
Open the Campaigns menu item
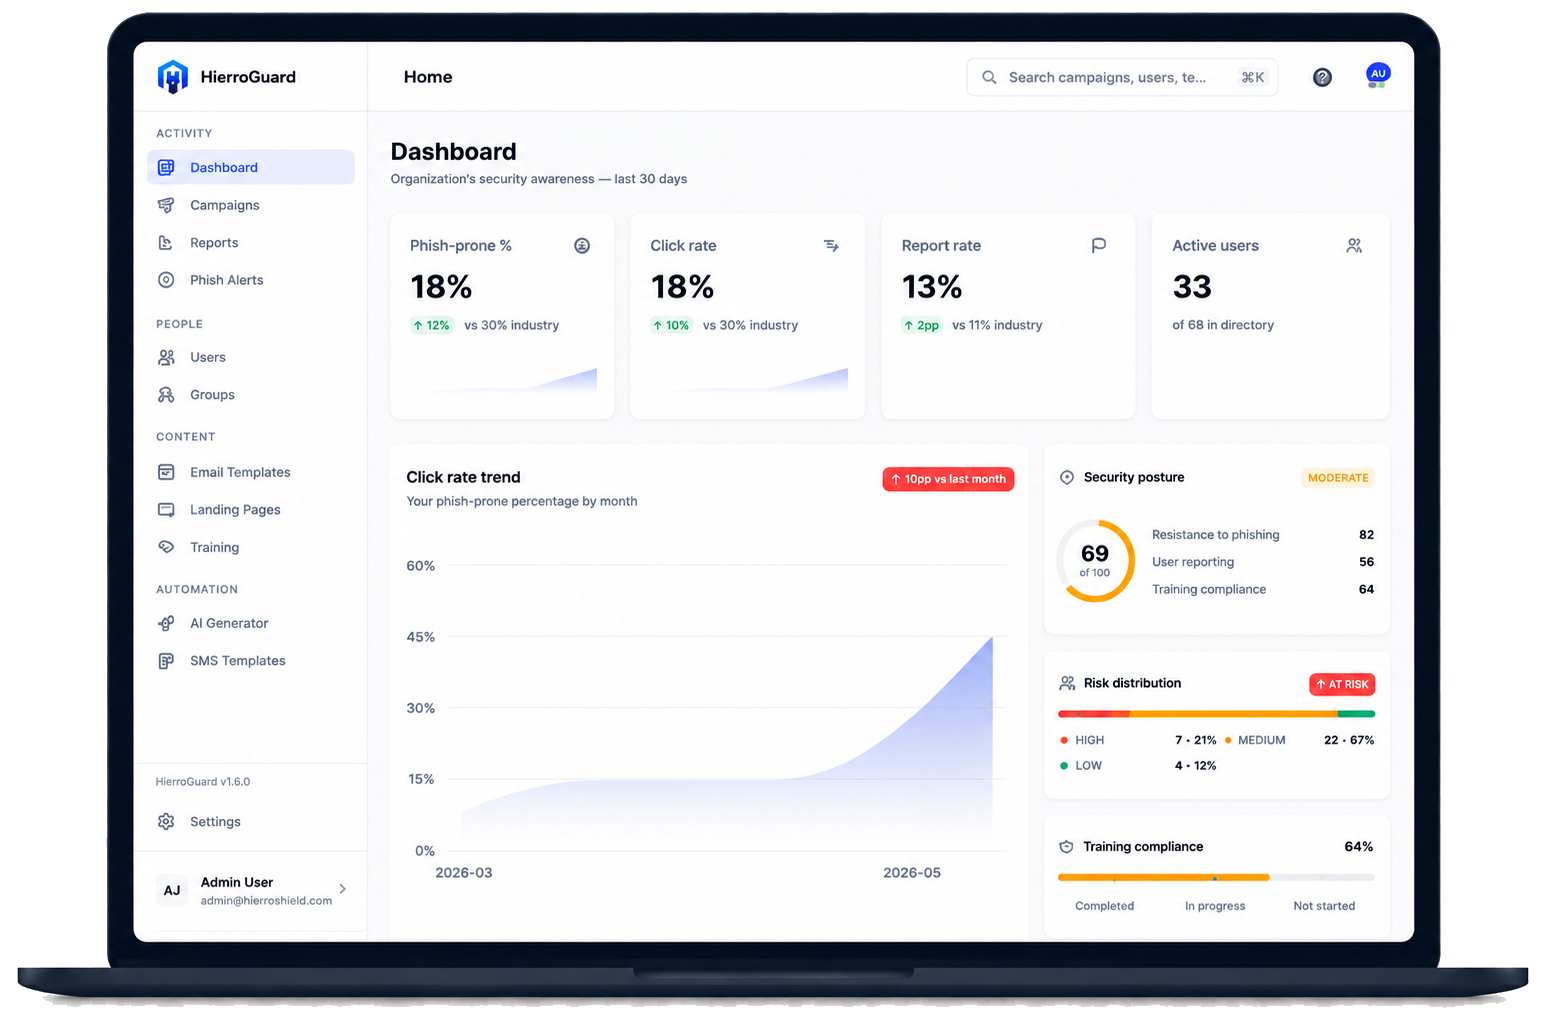point(251,205)
